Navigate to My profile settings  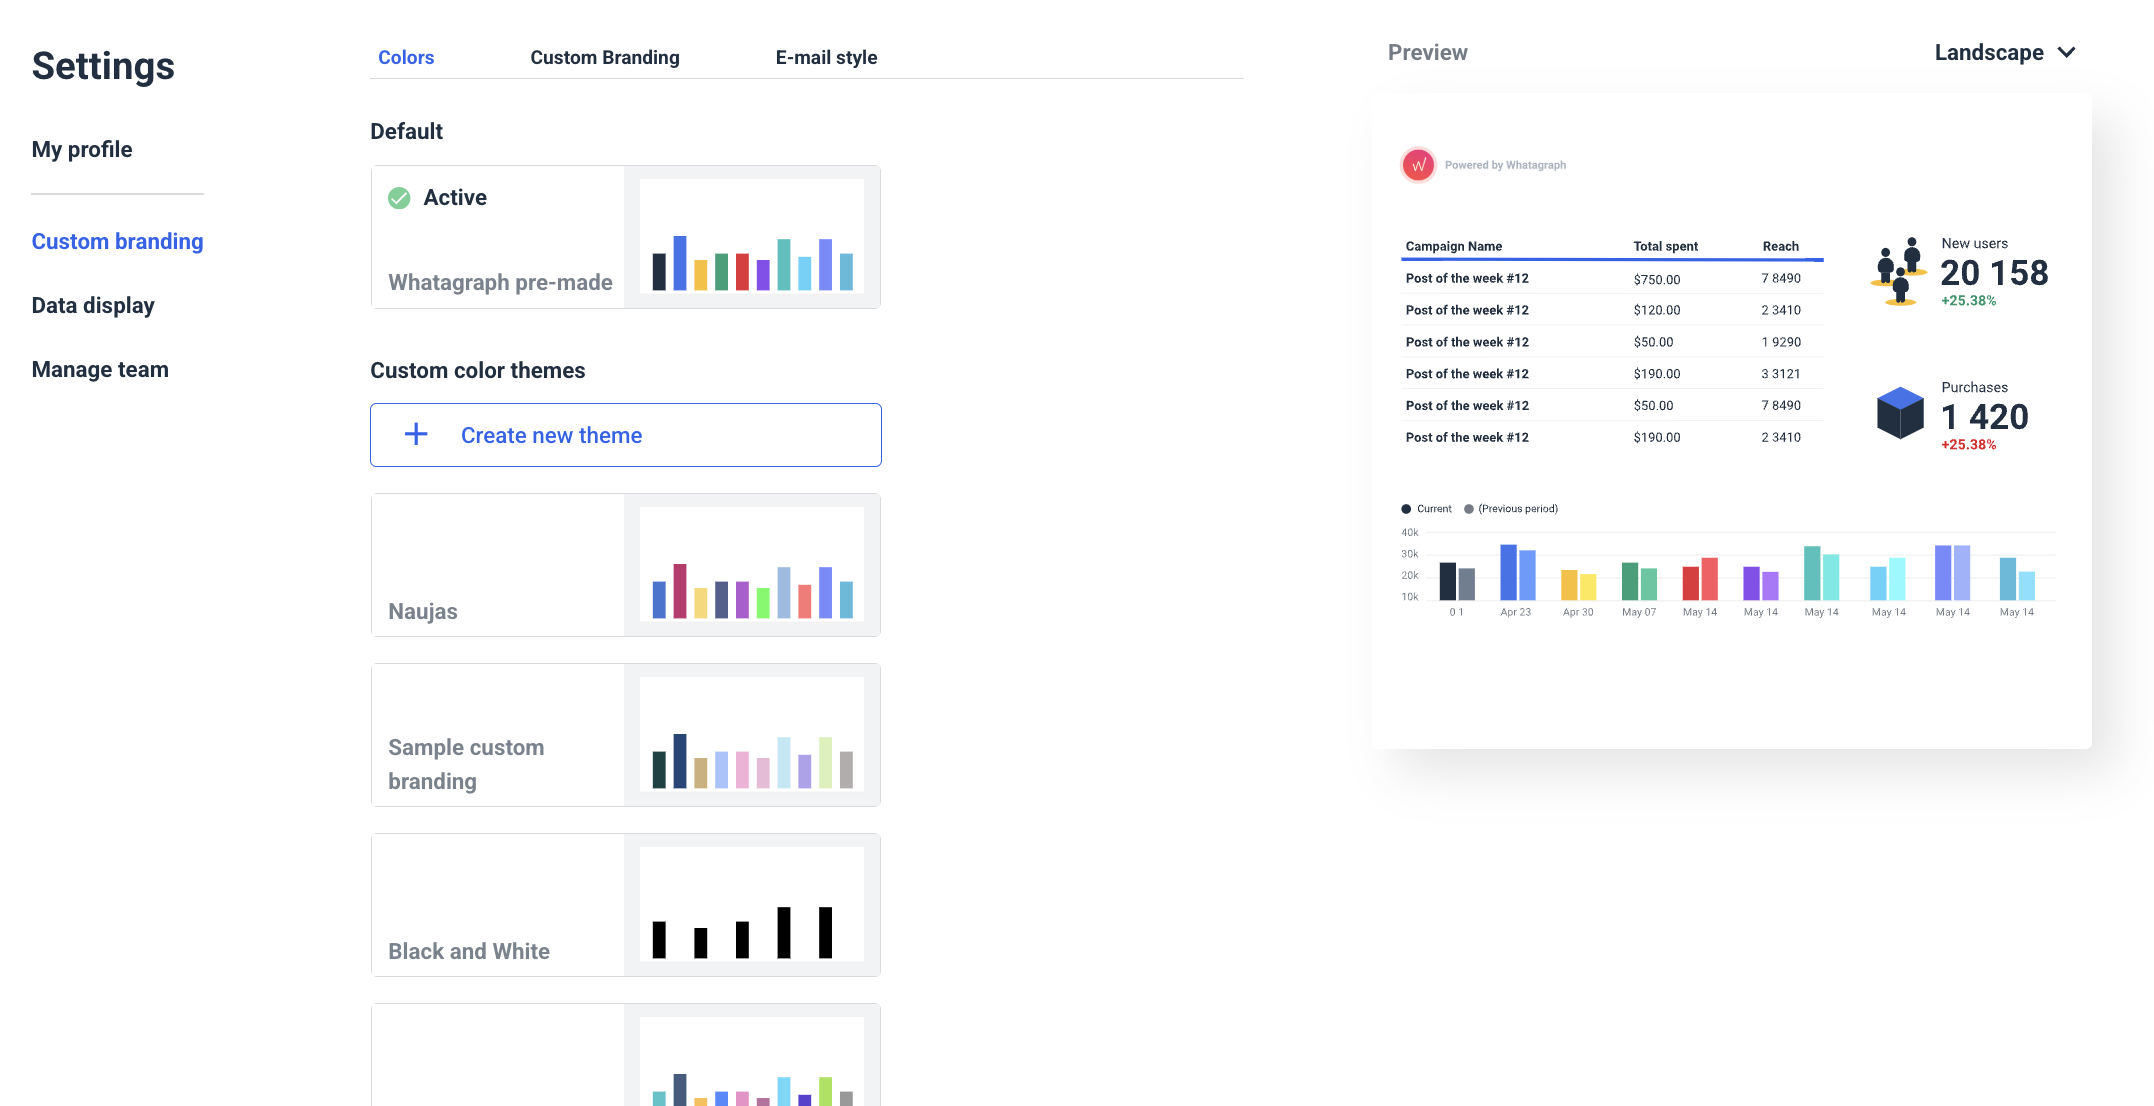(x=80, y=148)
